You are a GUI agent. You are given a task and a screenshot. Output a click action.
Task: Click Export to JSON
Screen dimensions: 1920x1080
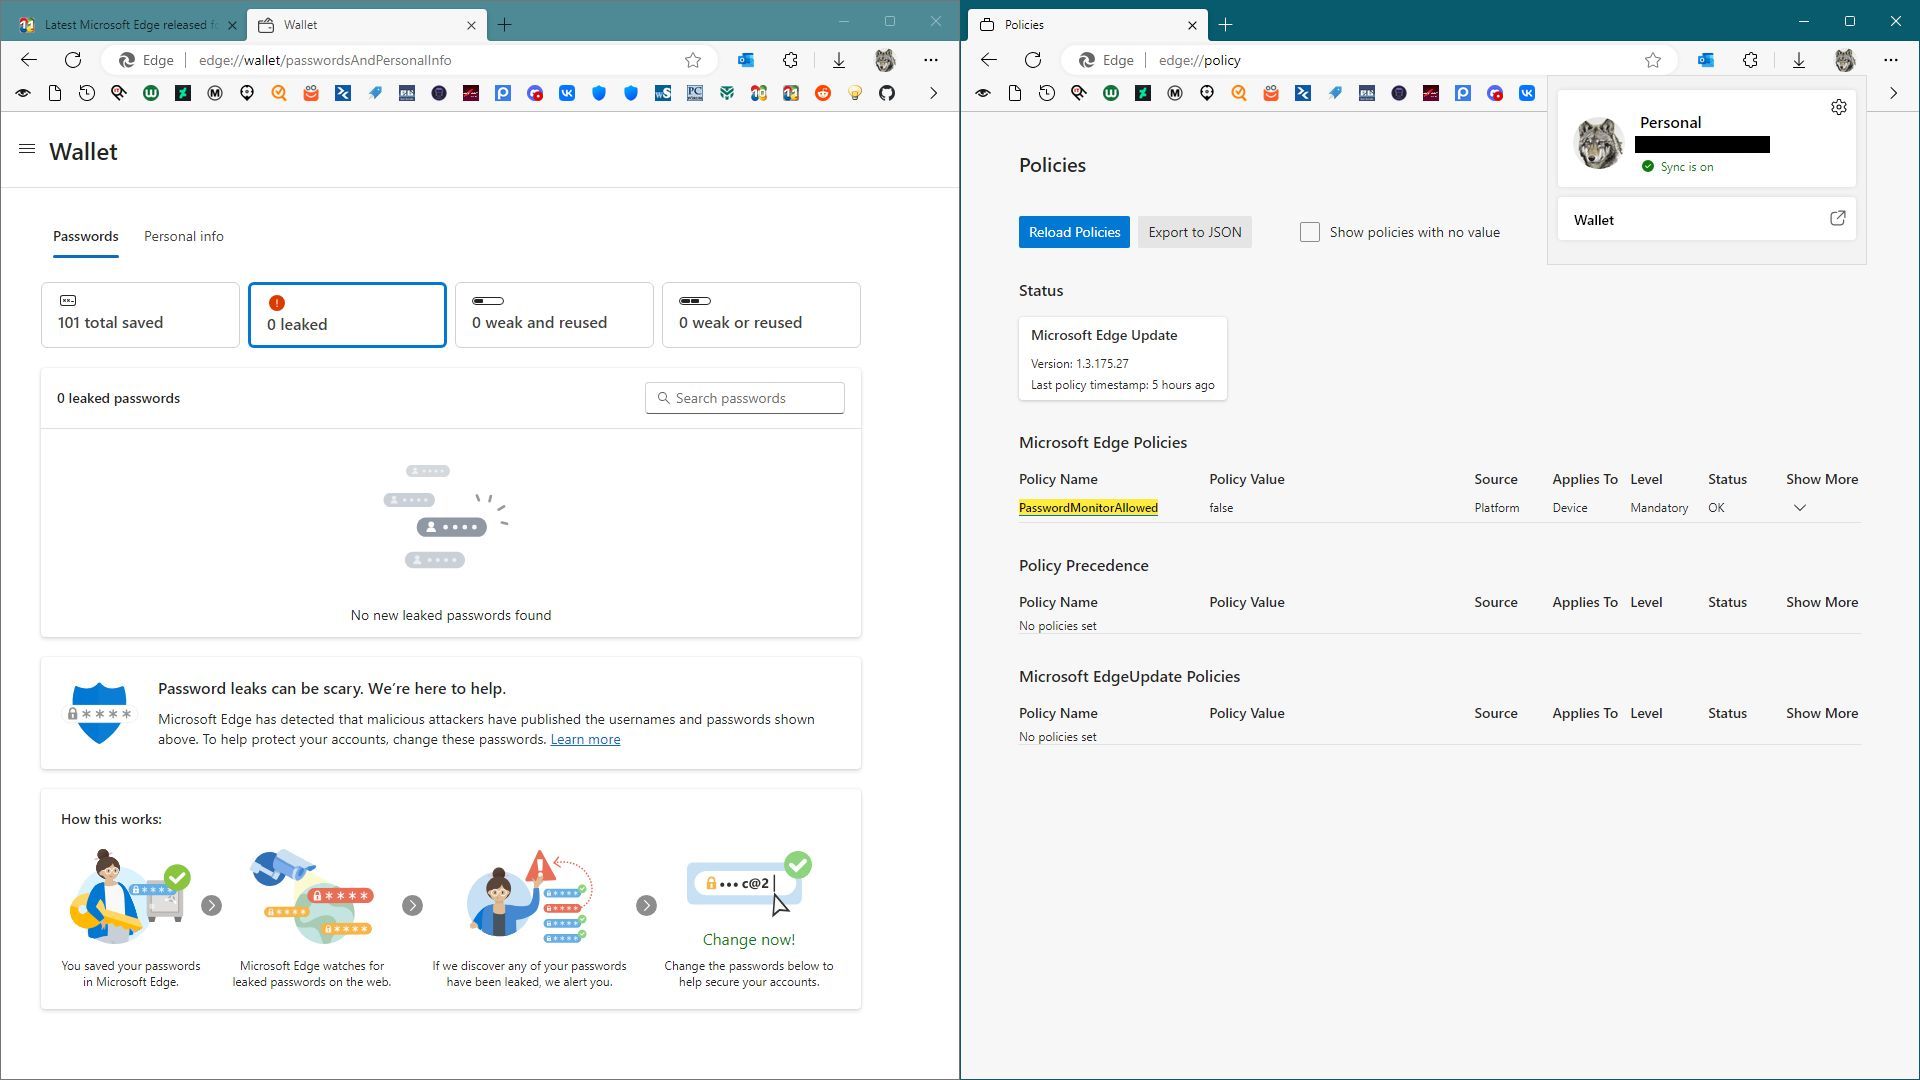point(1195,232)
